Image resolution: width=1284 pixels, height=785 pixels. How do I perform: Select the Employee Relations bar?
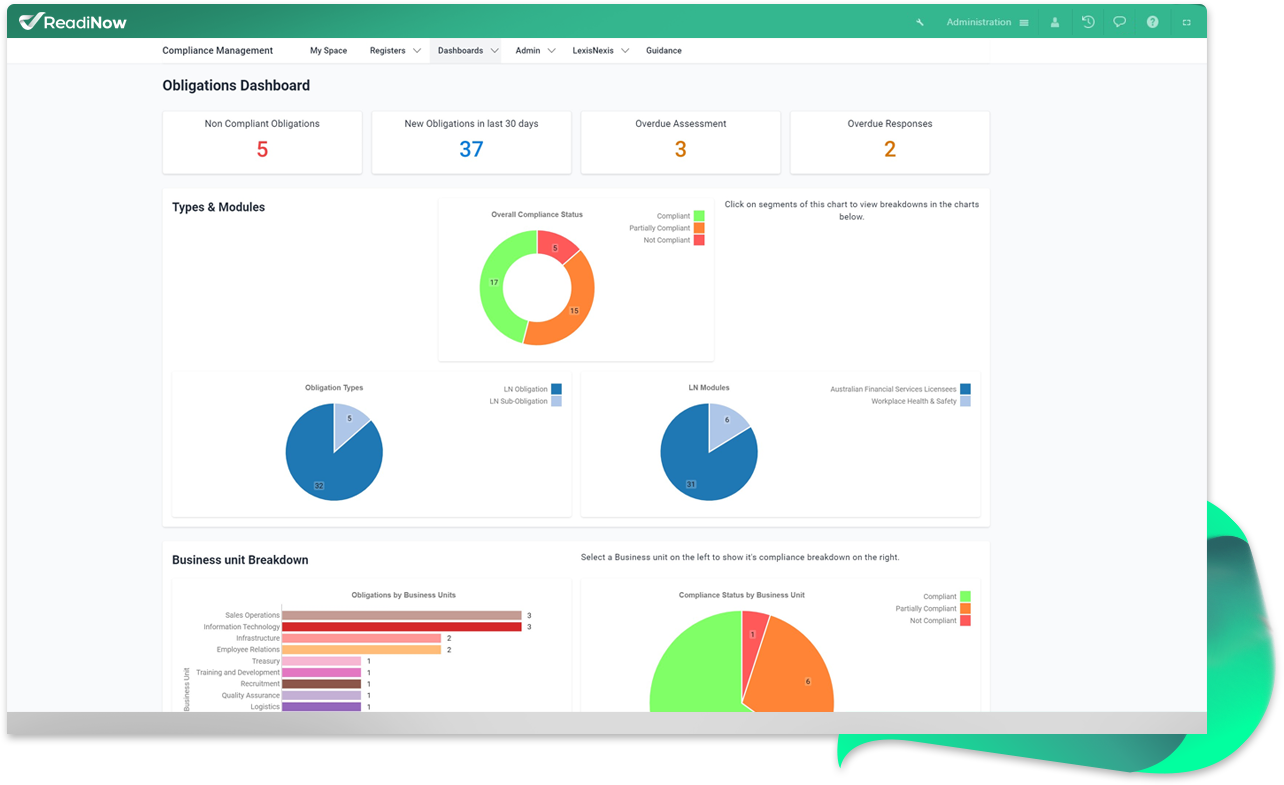pos(361,650)
